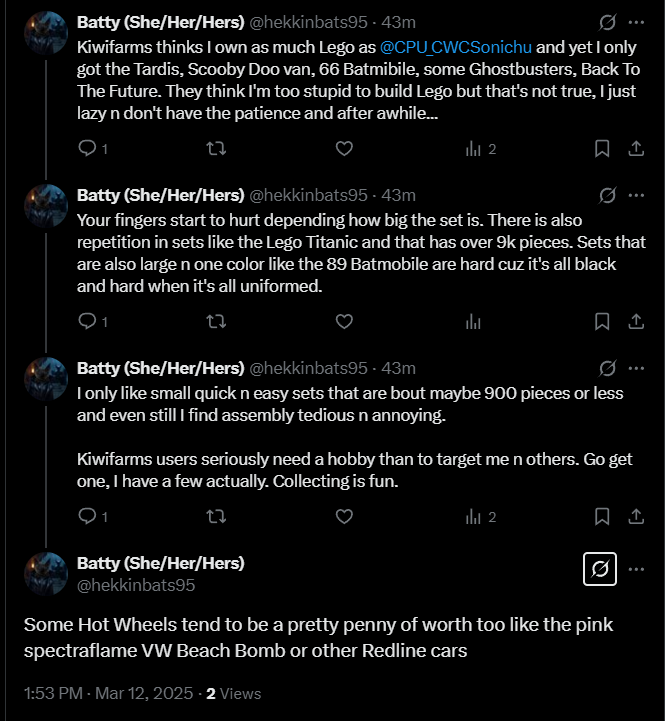665x721 pixels.
Task: Share the first tweet via share icon
Action: 636,149
